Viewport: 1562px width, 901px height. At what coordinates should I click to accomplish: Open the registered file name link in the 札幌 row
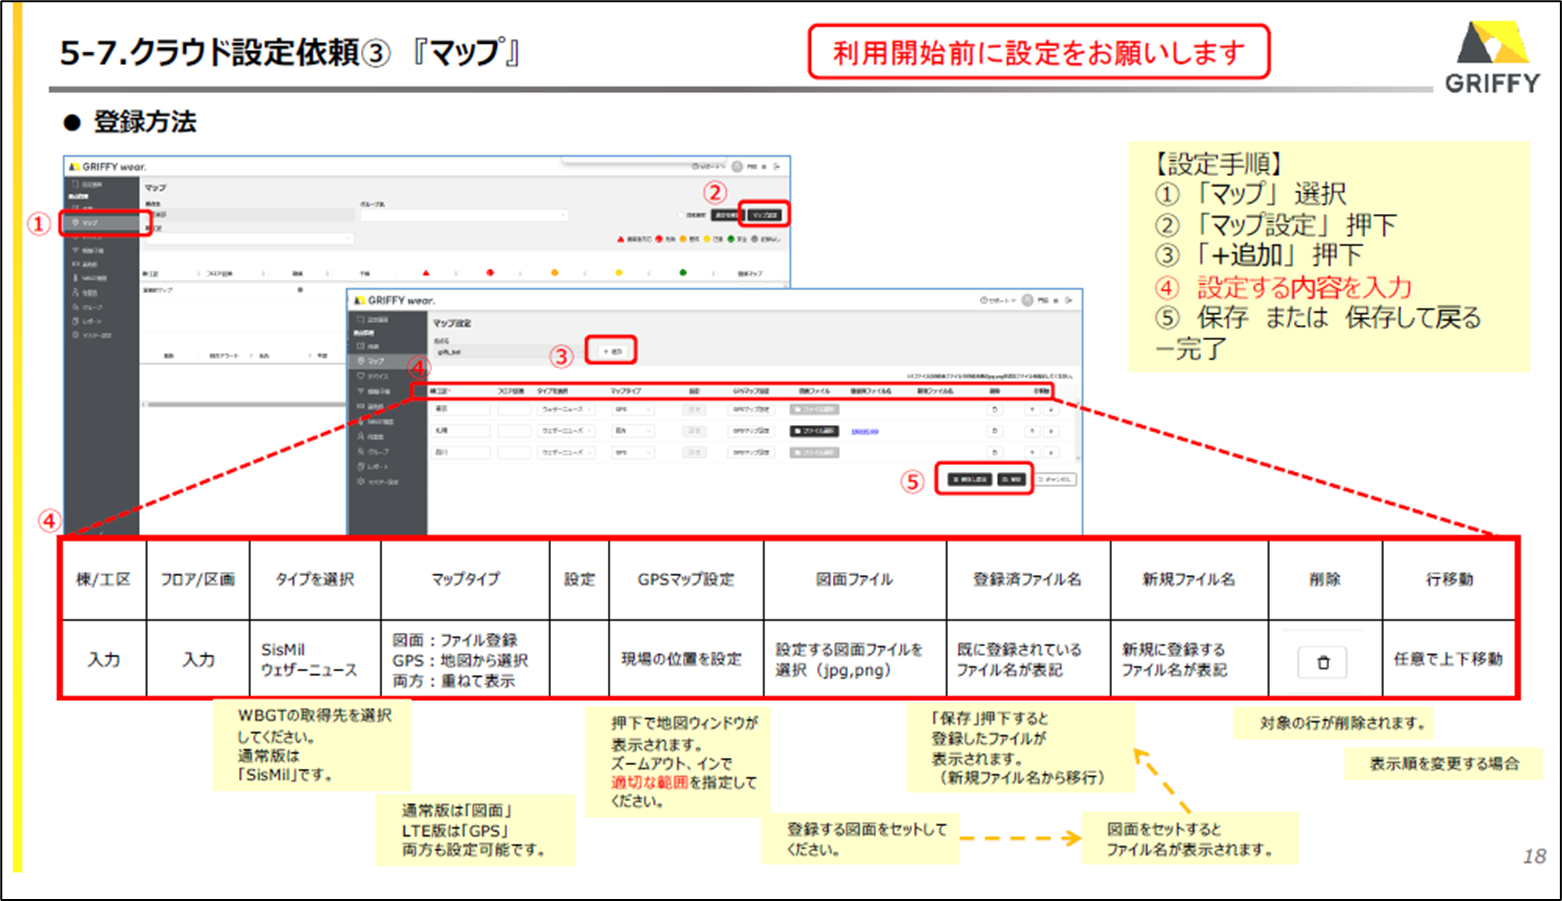(864, 432)
